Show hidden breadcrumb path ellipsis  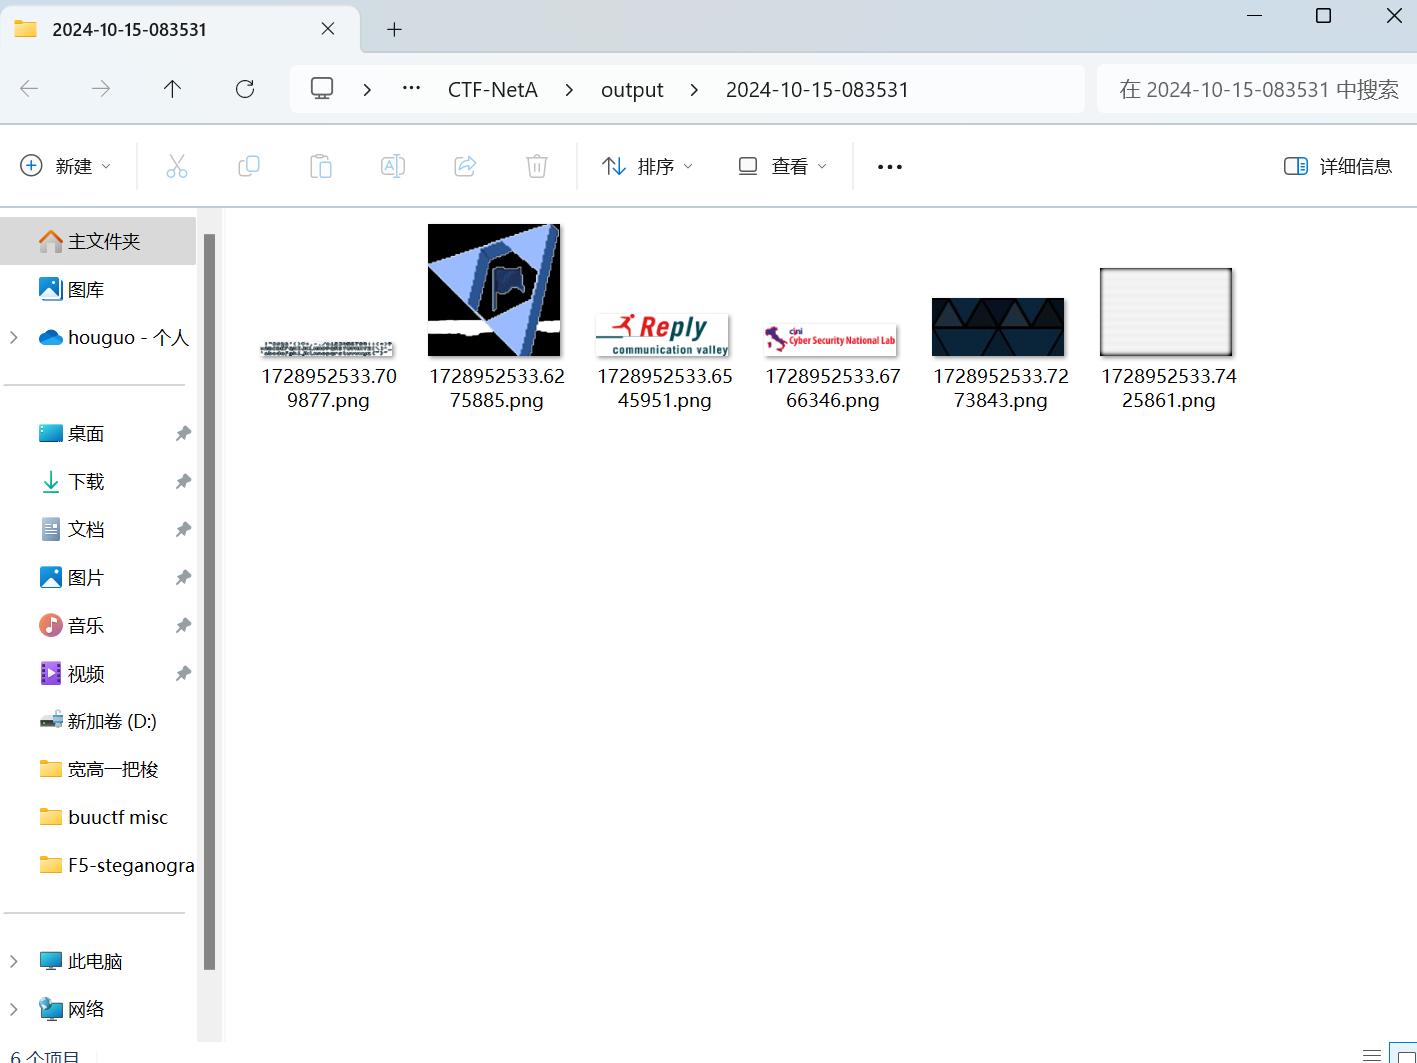click(x=411, y=89)
